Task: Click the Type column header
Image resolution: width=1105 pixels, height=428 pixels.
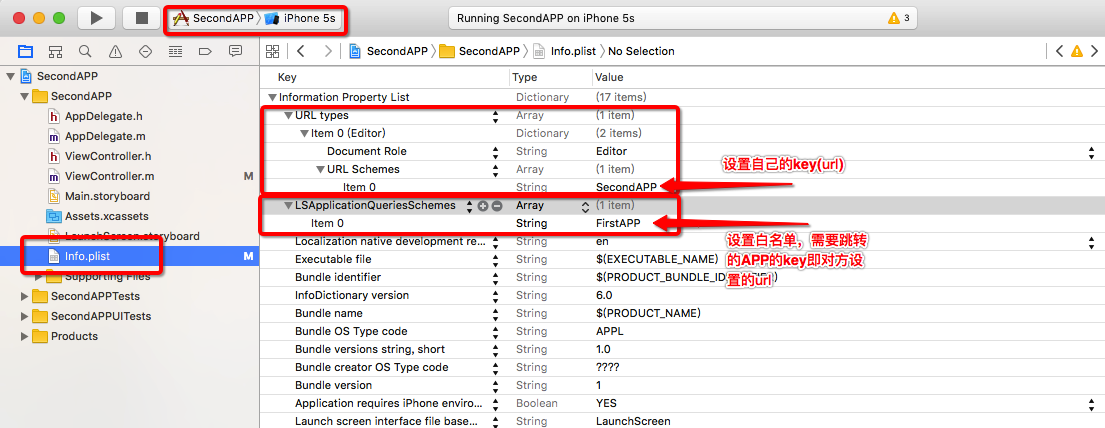Action: (524, 77)
